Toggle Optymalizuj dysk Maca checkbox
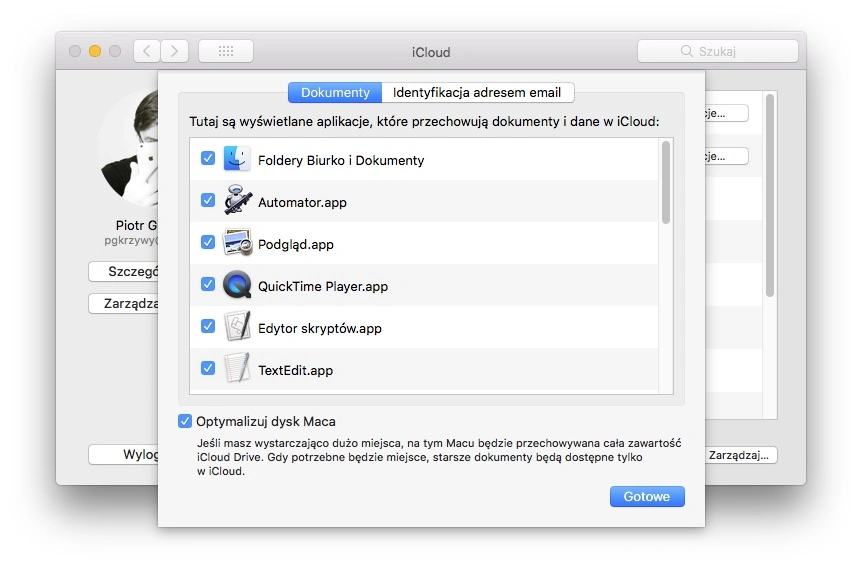The height and width of the screenshot is (565, 862). (x=185, y=422)
